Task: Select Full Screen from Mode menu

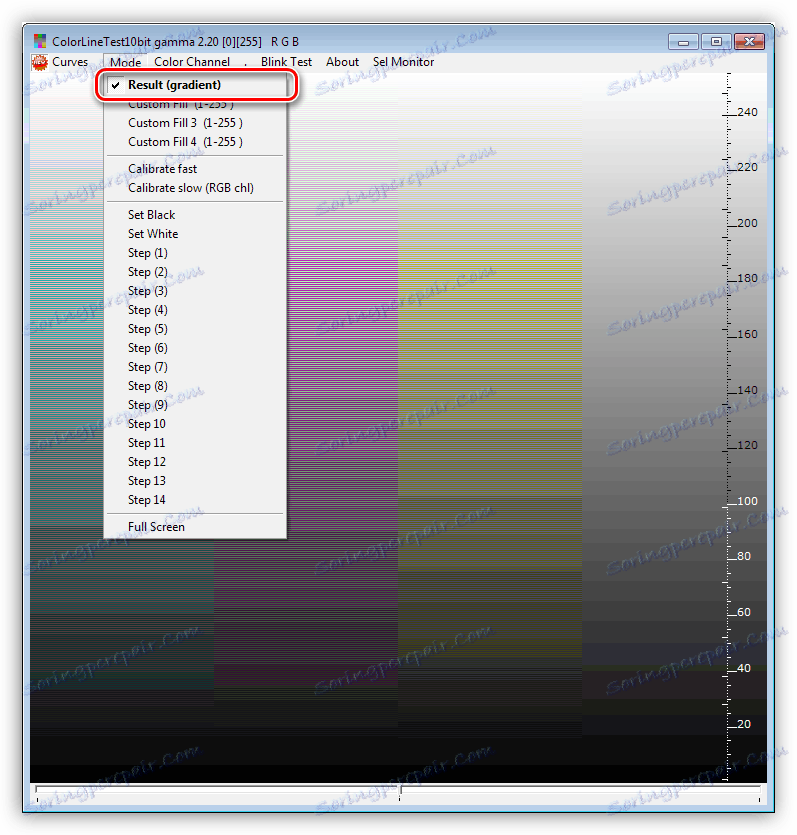Action: tap(196, 527)
